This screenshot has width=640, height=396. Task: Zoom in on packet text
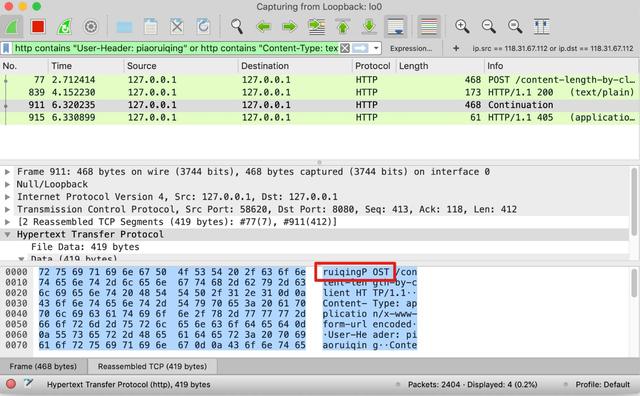tap(462, 27)
